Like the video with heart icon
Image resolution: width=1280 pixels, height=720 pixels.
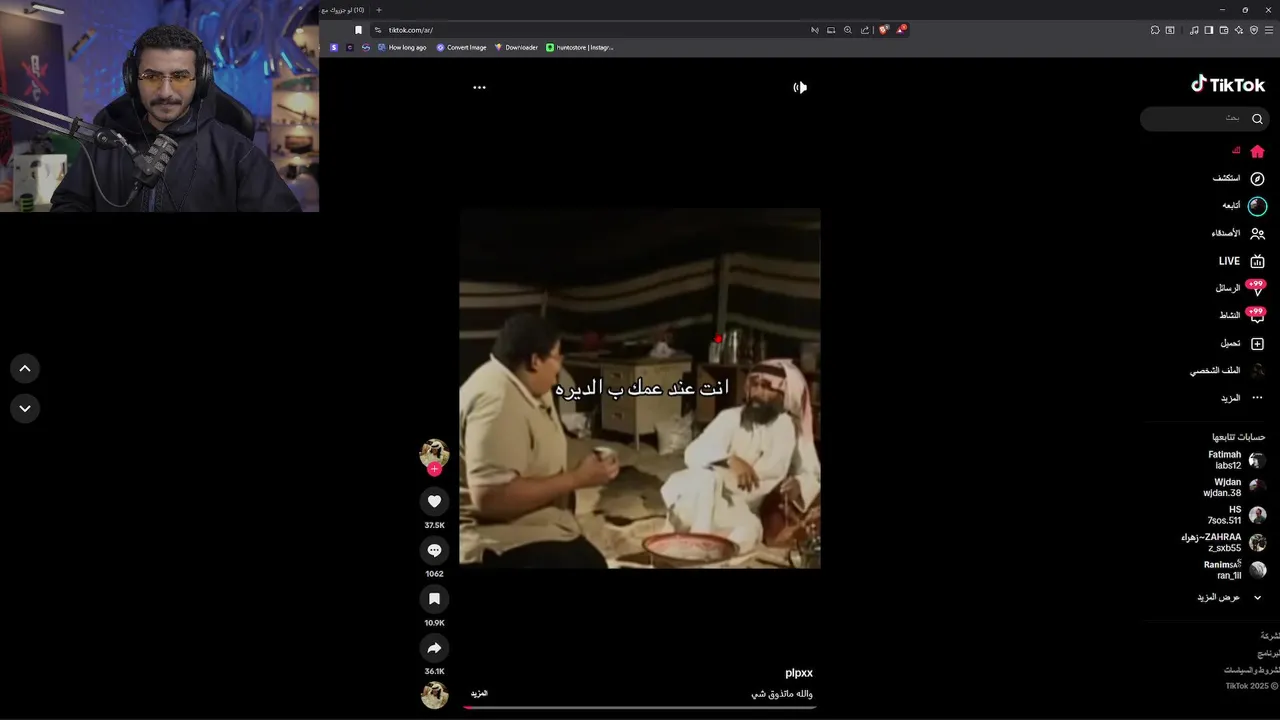coord(434,501)
